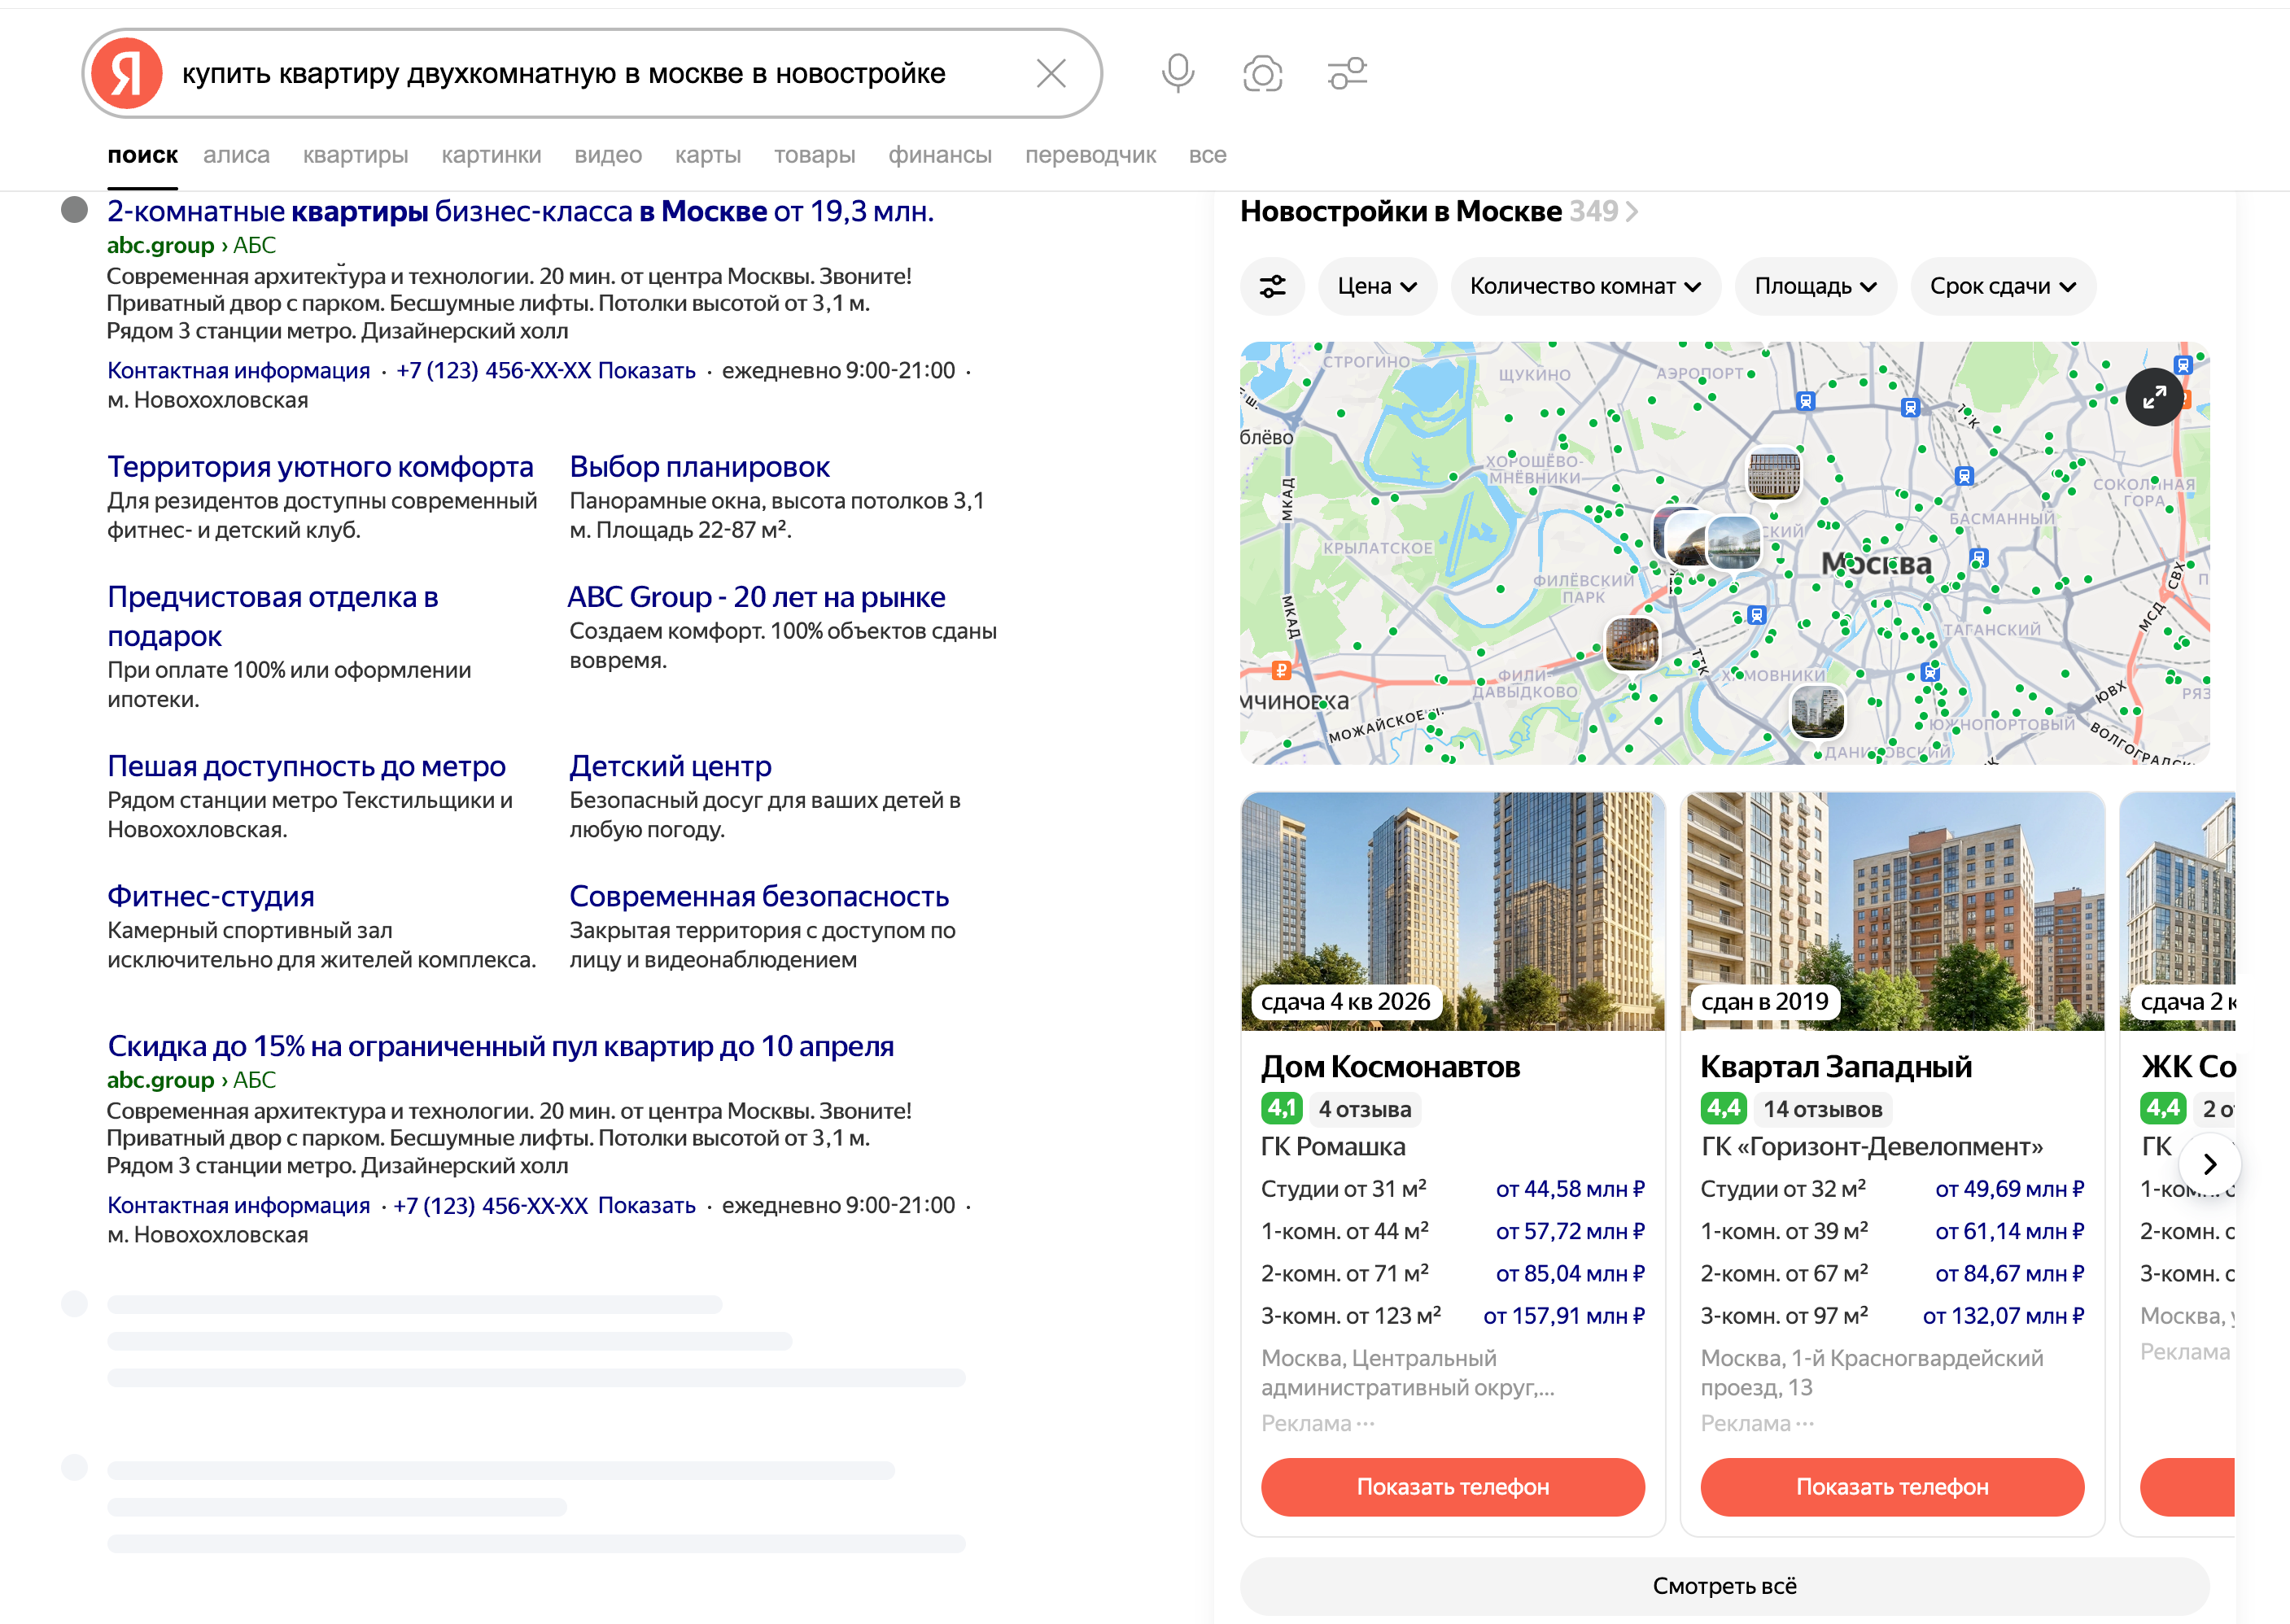Click Показать телефон for Дом Космонавтов
Image resolution: width=2290 pixels, height=1624 pixels.
1452,1487
